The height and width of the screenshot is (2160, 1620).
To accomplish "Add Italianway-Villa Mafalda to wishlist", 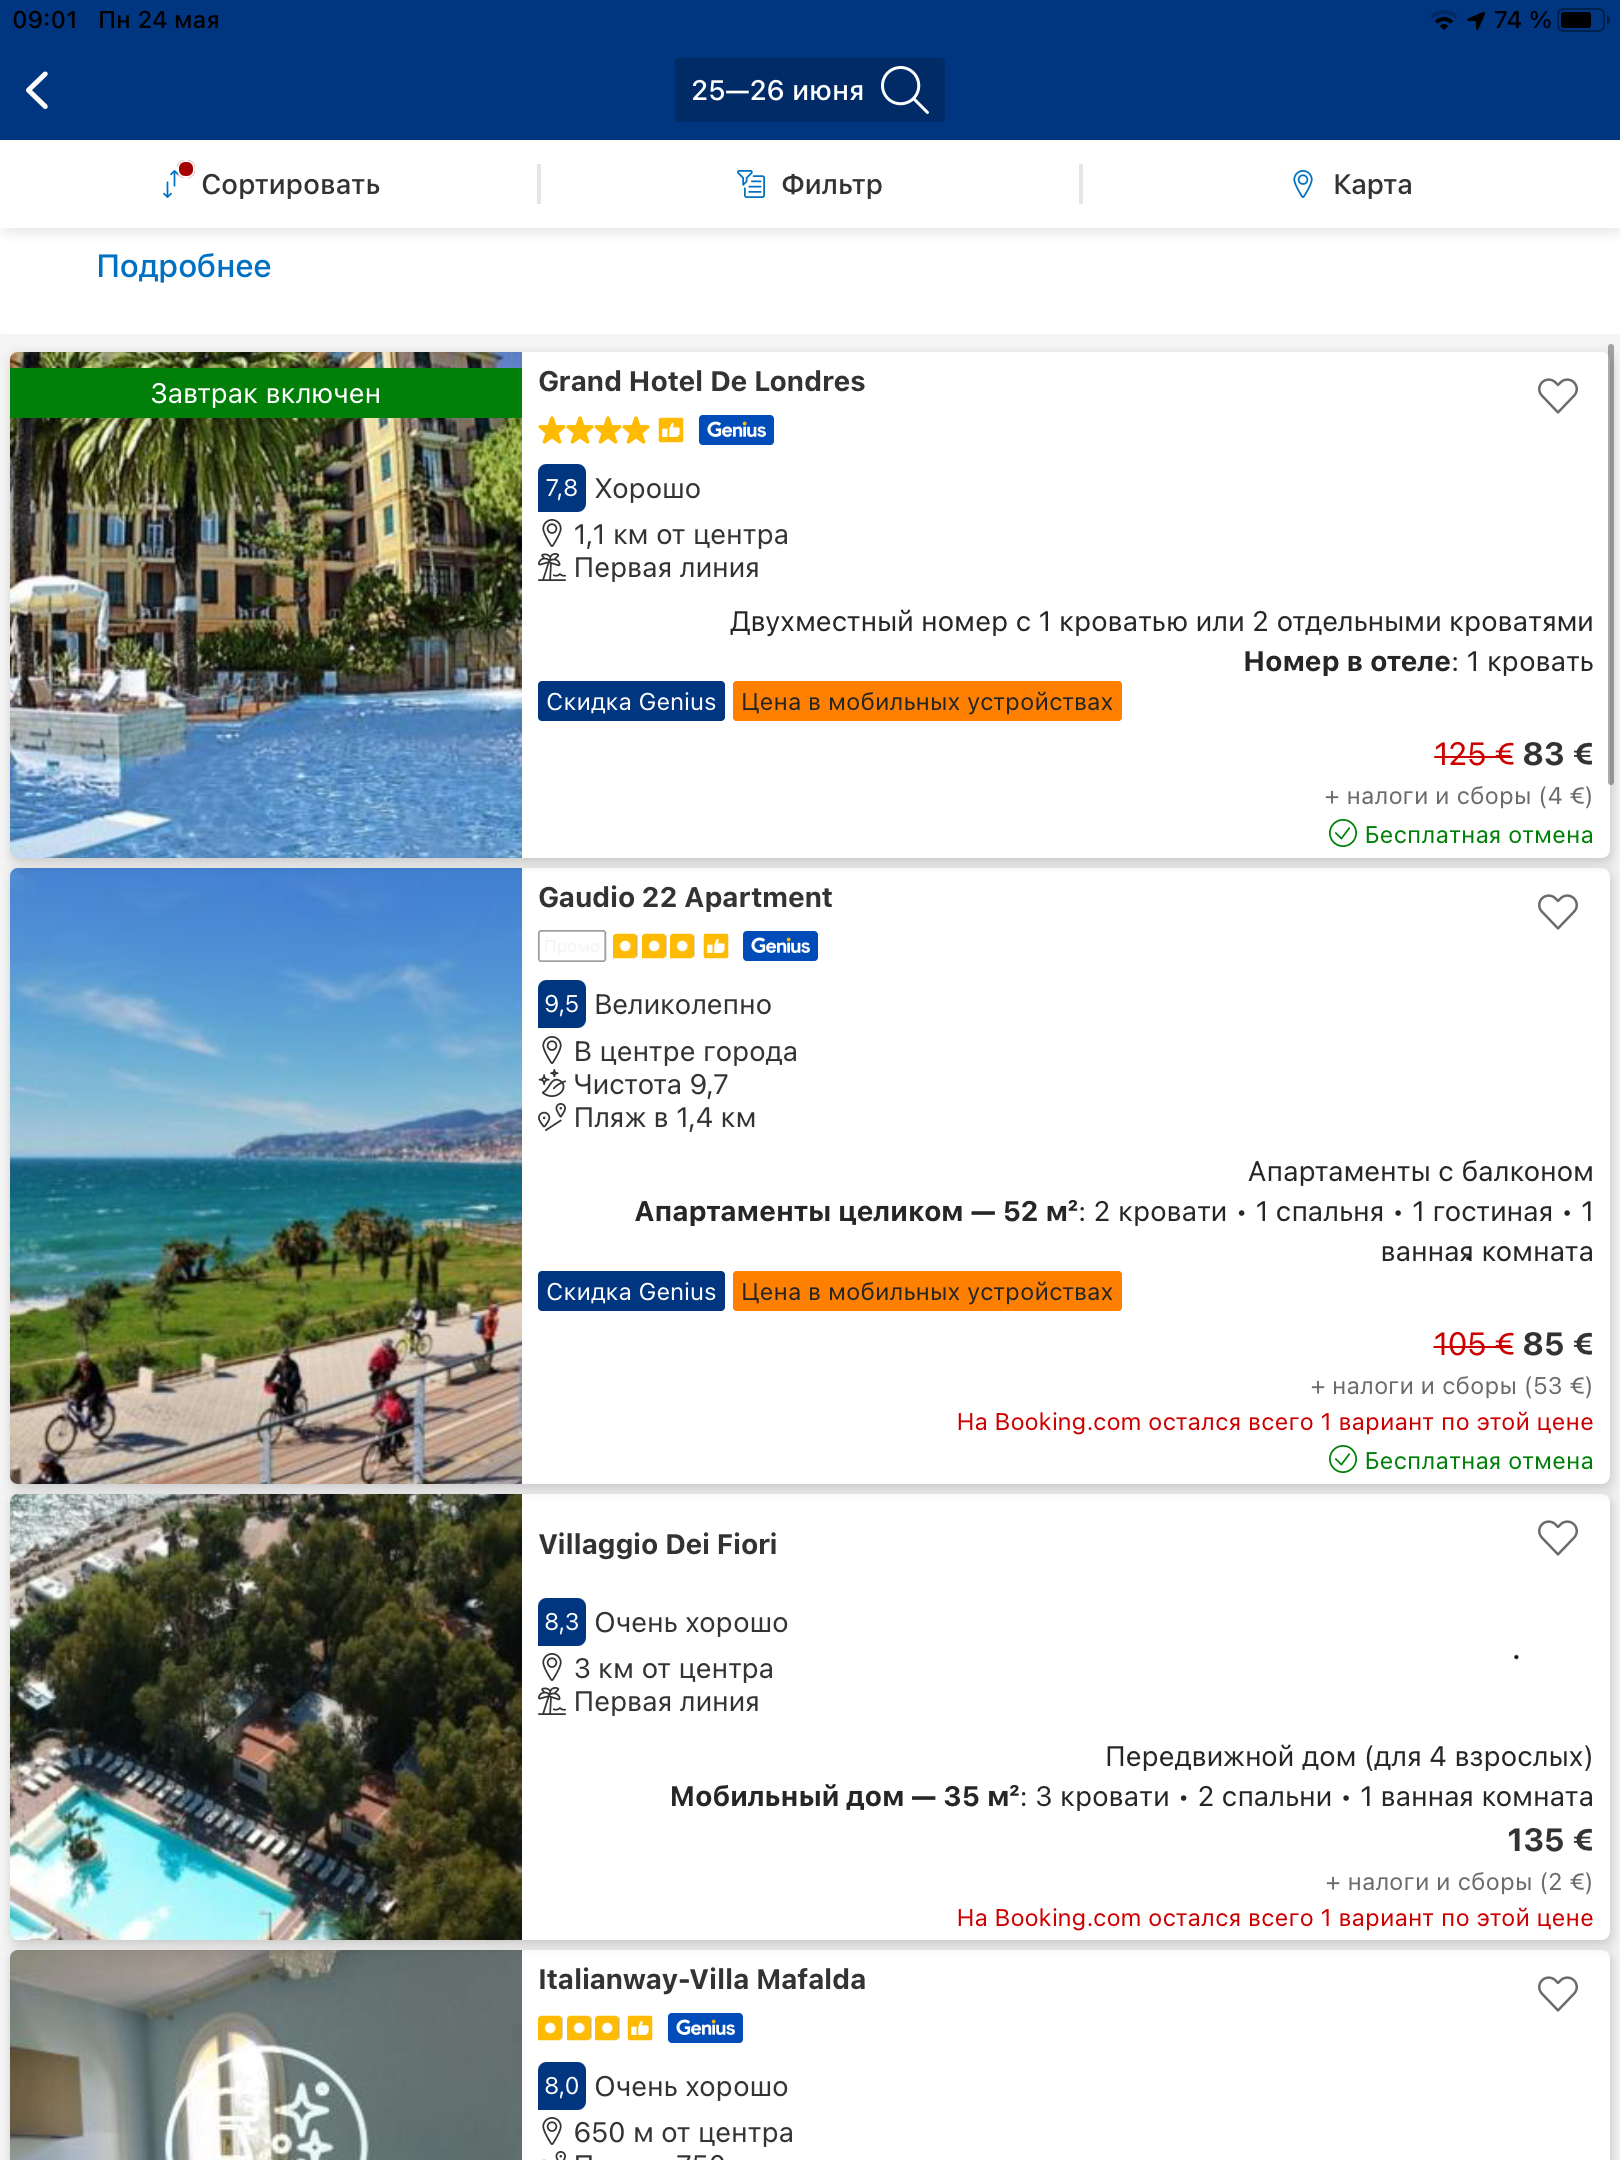I will [1557, 1994].
